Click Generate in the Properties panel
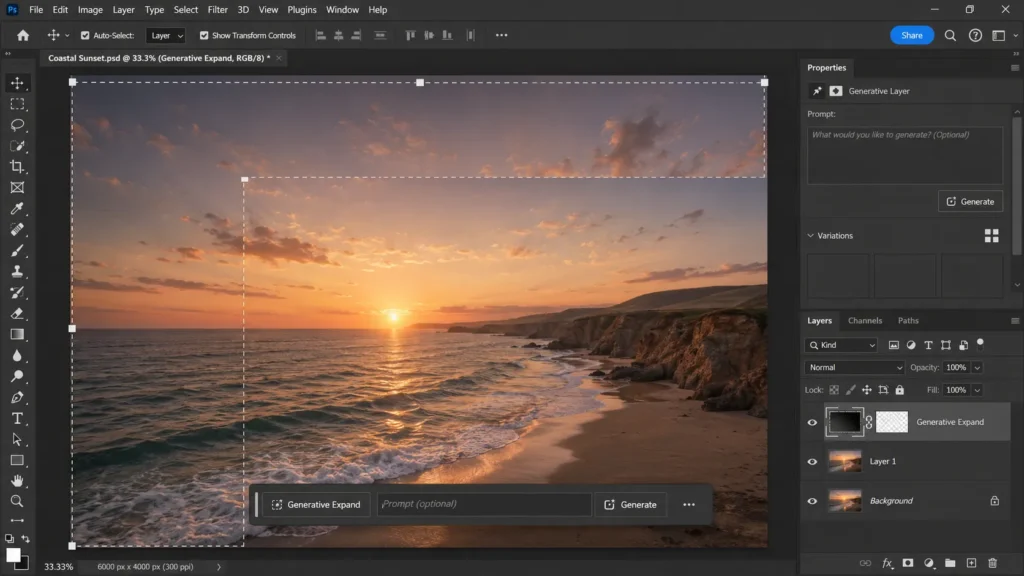This screenshot has height=576, width=1024. coord(970,201)
